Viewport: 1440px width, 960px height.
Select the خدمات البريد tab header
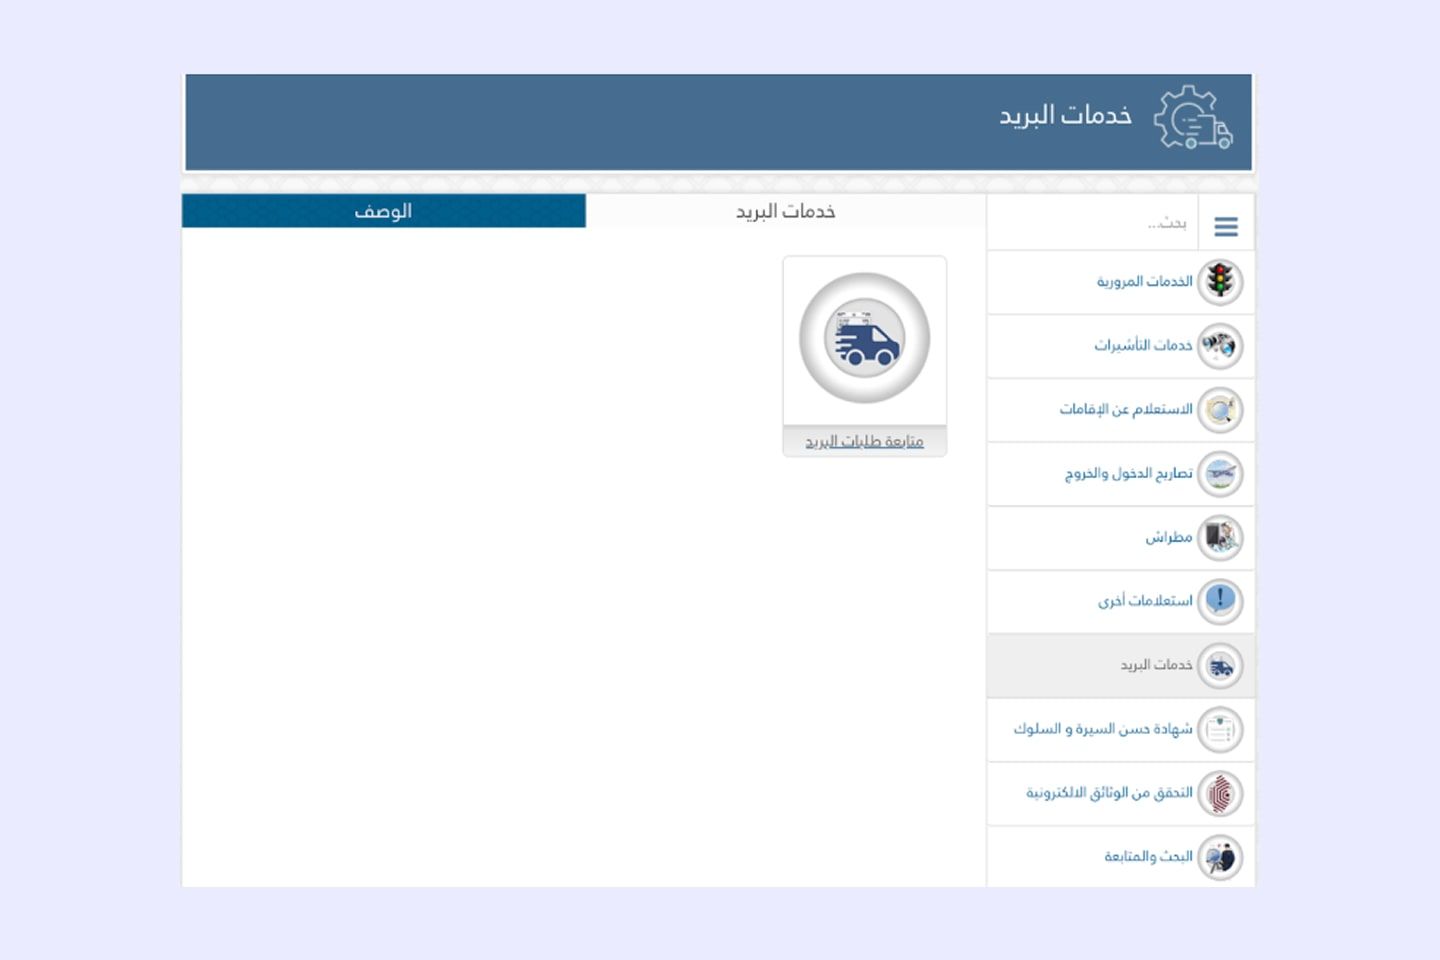coord(786,211)
